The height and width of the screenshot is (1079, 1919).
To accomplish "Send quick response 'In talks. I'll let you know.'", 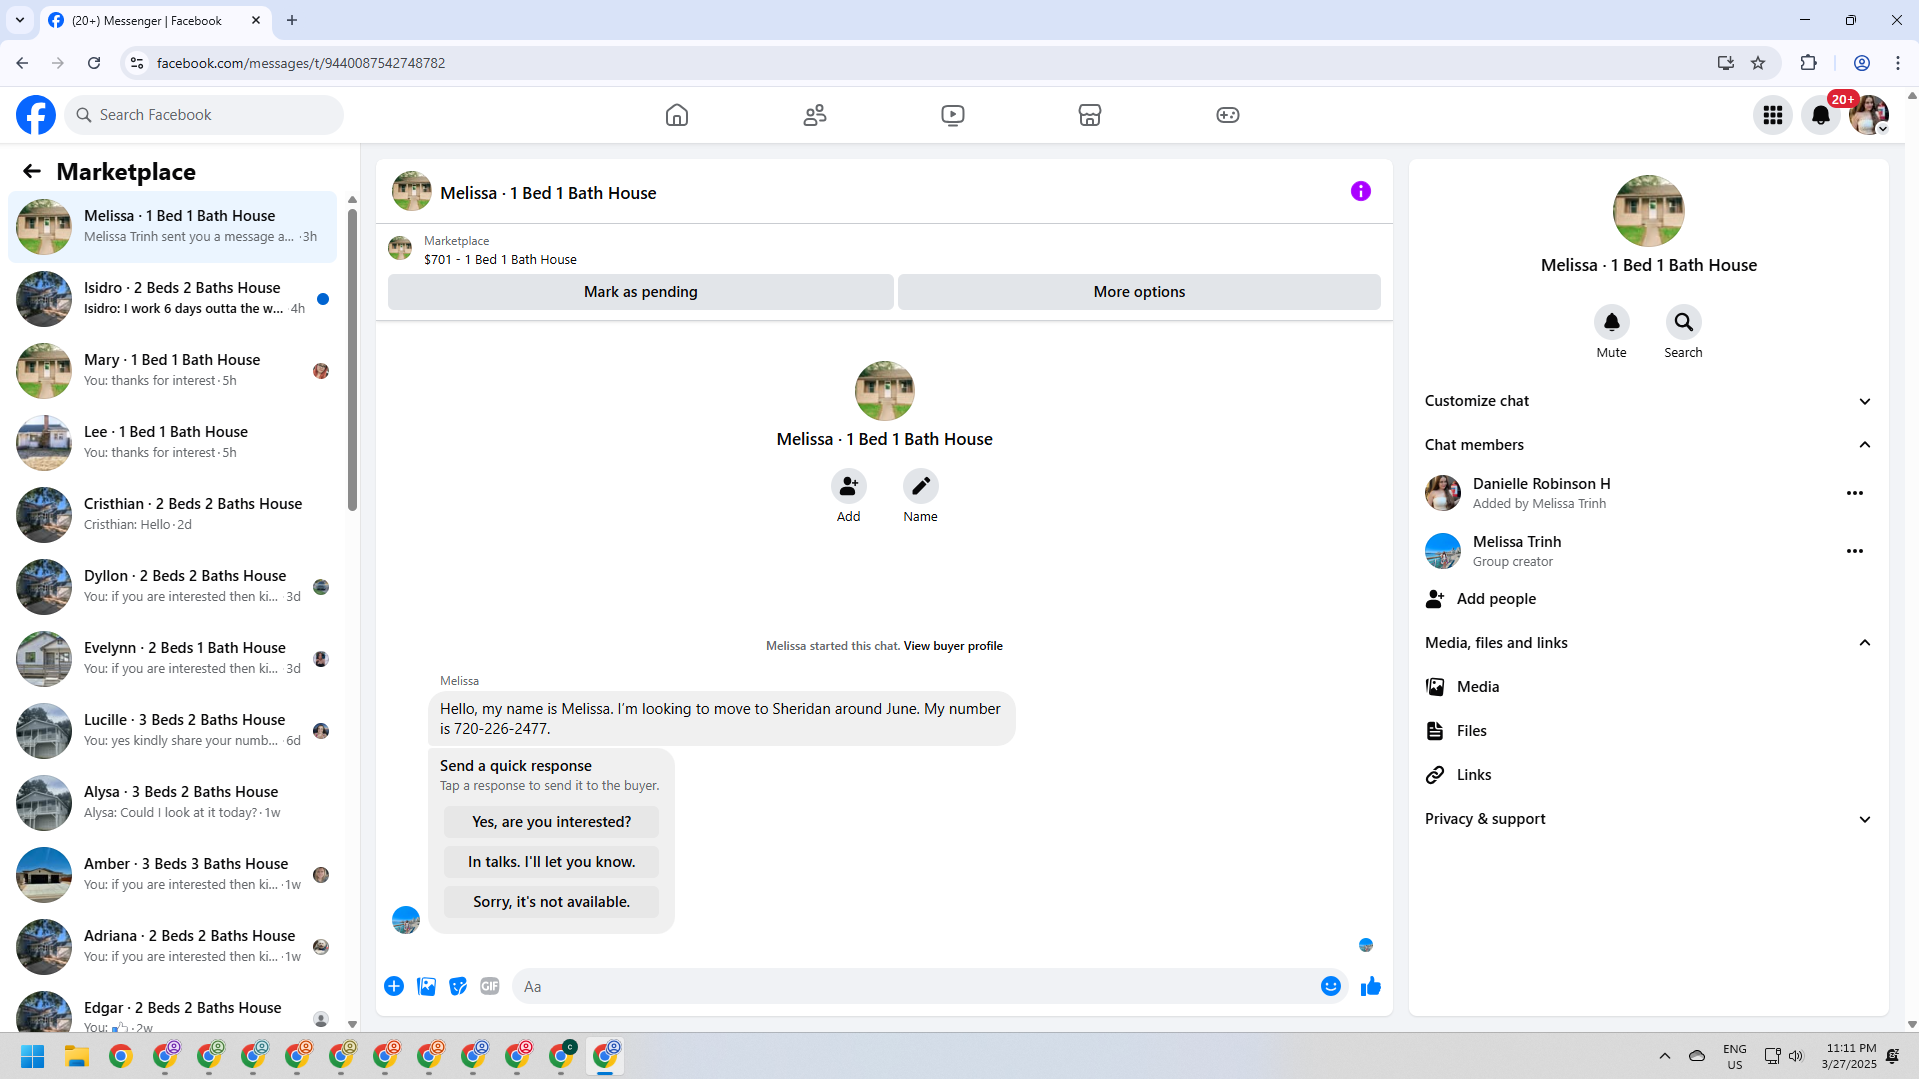I will pos(551,862).
